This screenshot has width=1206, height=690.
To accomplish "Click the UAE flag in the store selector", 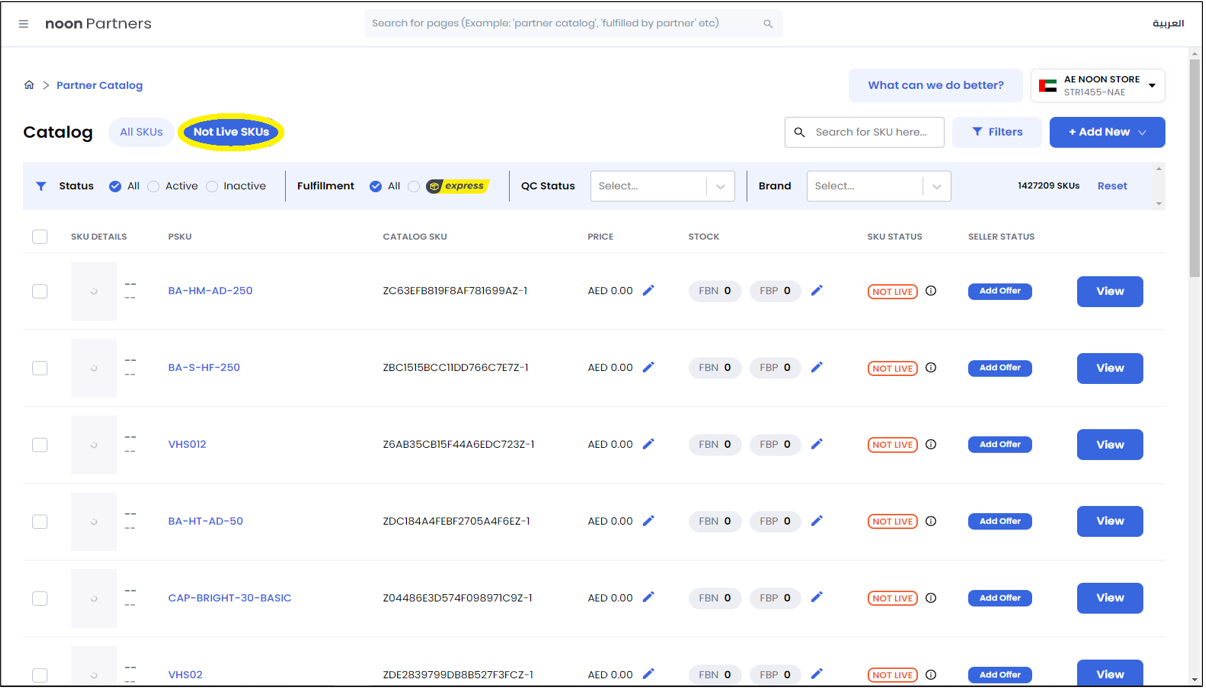I will click(x=1048, y=85).
